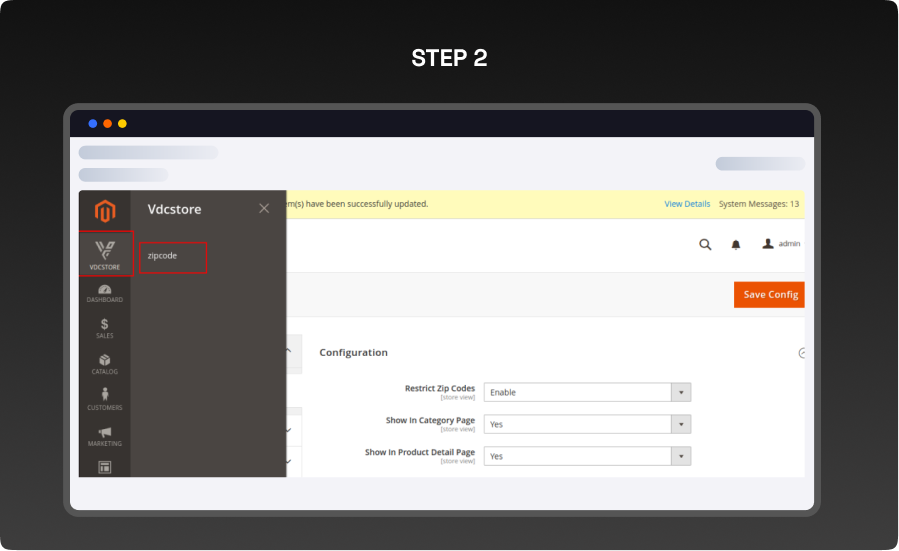
Task: Click the search magnifier icon
Action: tap(705, 244)
